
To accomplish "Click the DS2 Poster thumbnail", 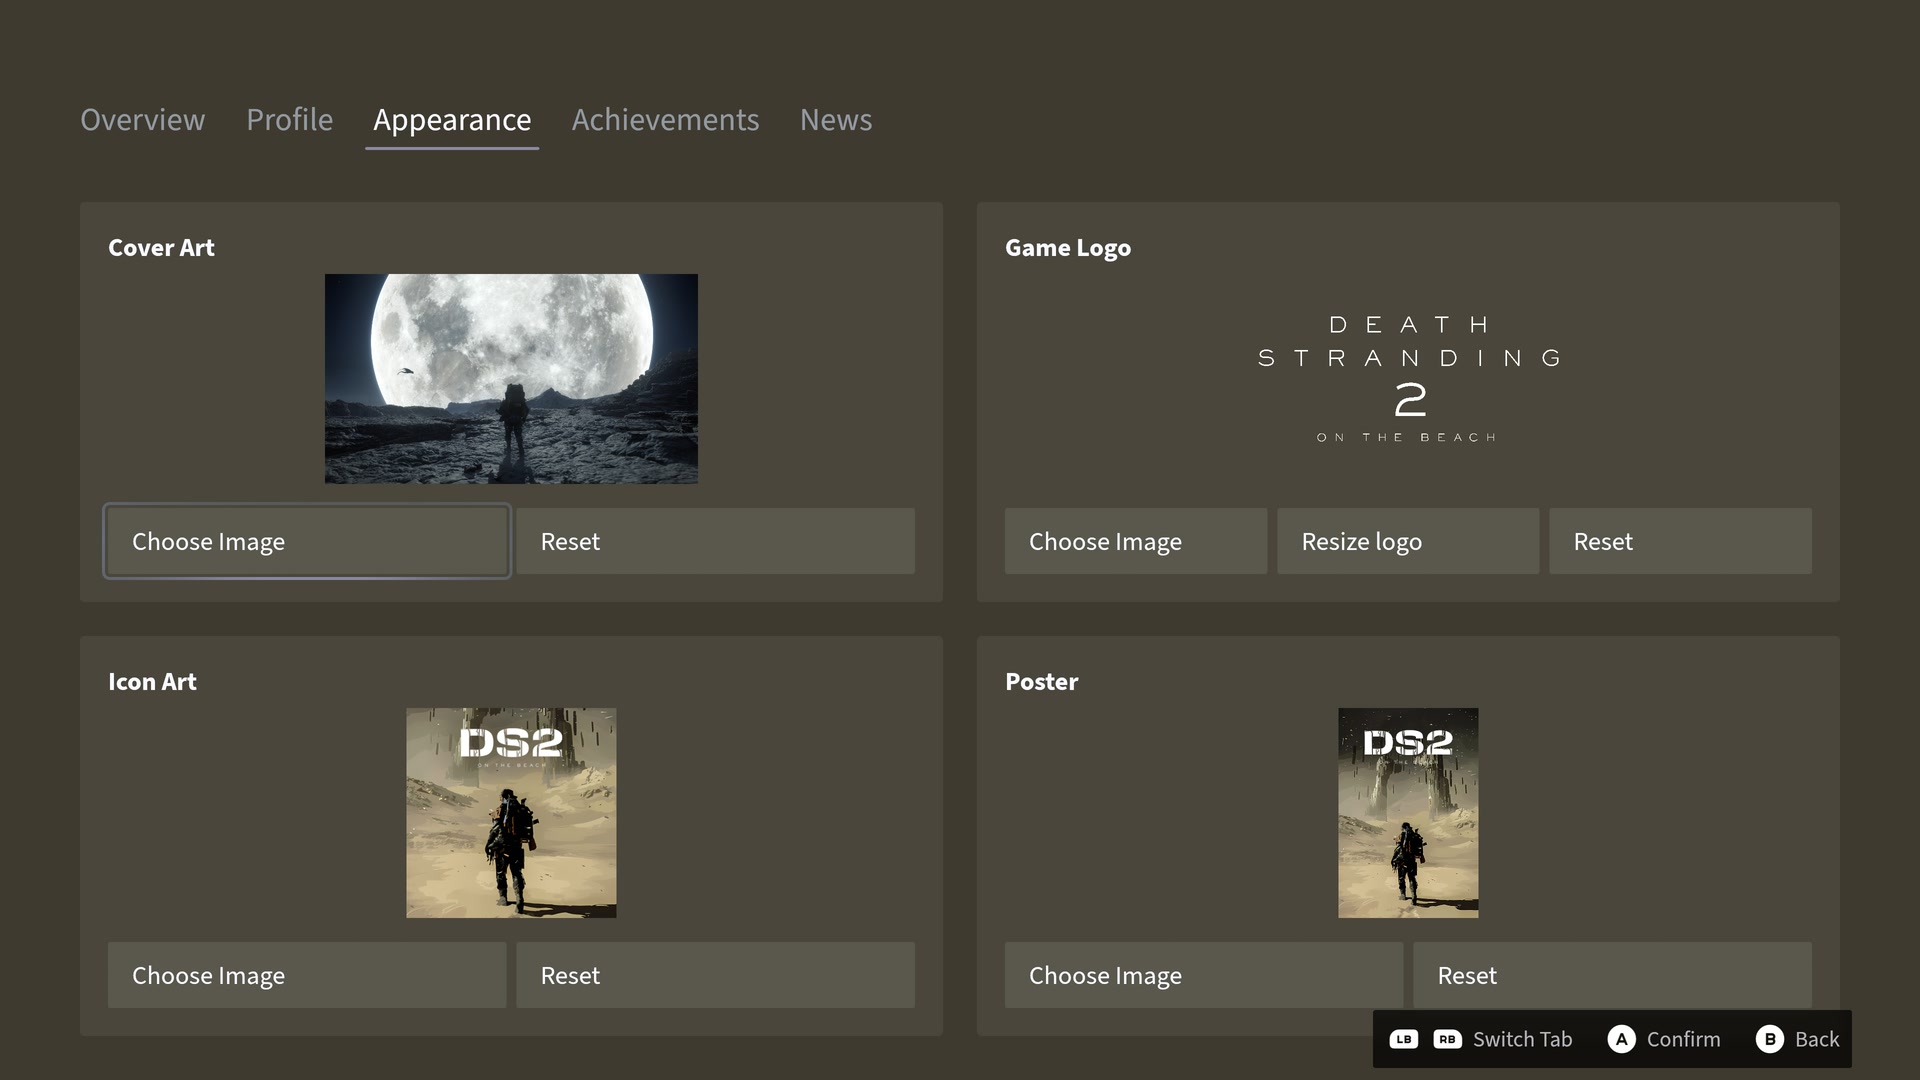I will point(1408,813).
